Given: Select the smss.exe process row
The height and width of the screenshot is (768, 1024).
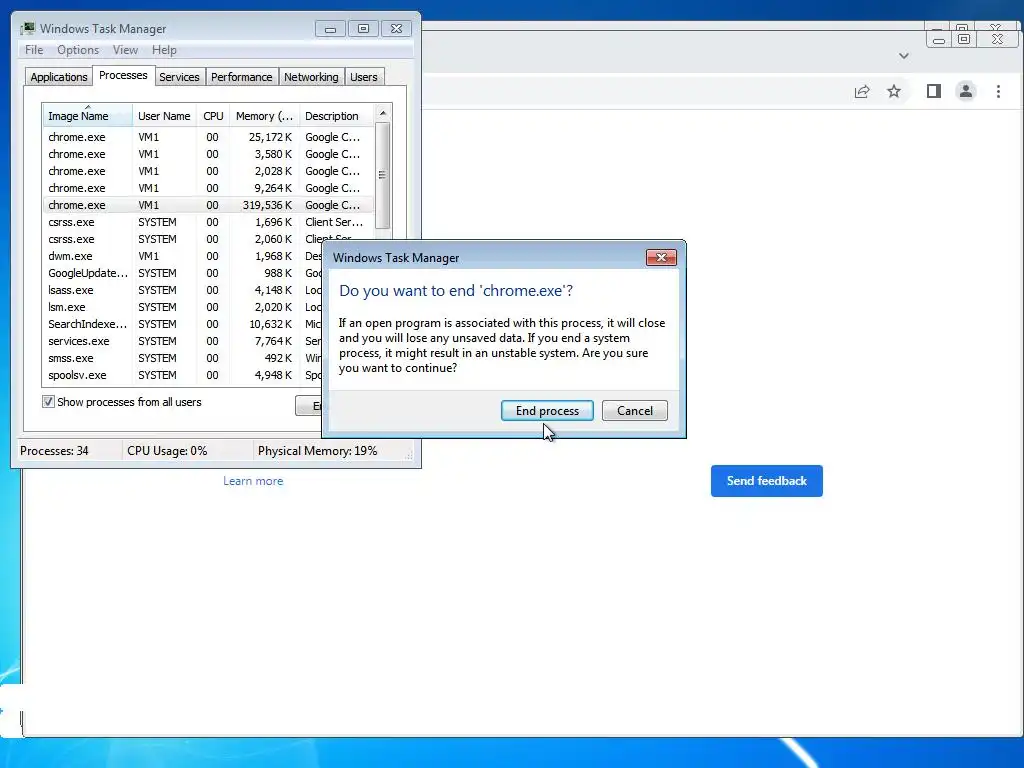Looking at the screenshot, I should (x=183, y=358).
